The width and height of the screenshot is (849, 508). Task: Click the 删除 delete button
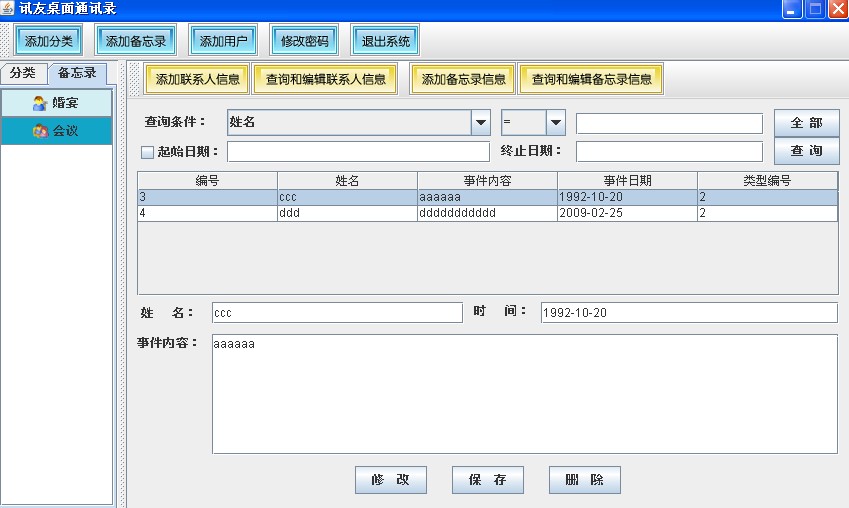point(585,480)
